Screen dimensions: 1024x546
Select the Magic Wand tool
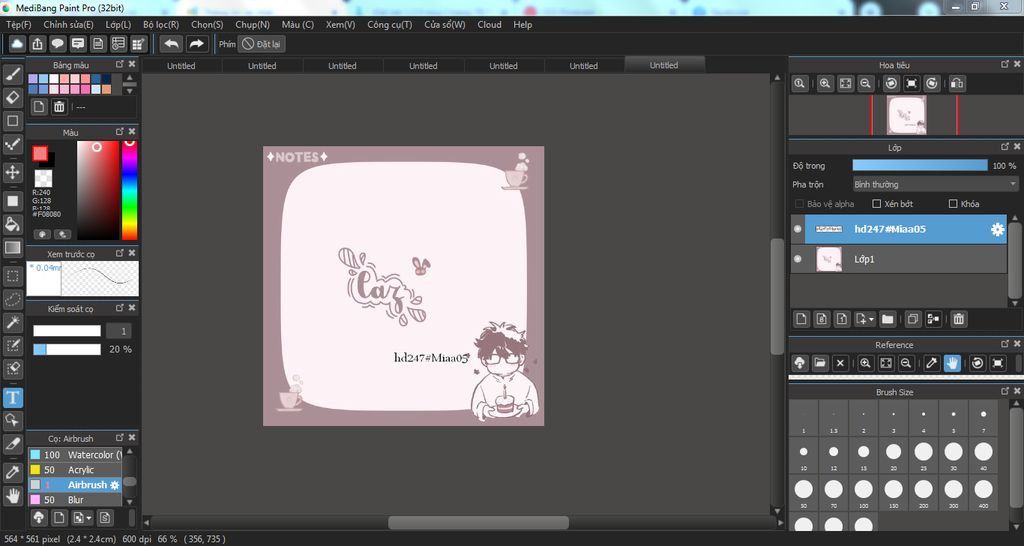(12, 322)
